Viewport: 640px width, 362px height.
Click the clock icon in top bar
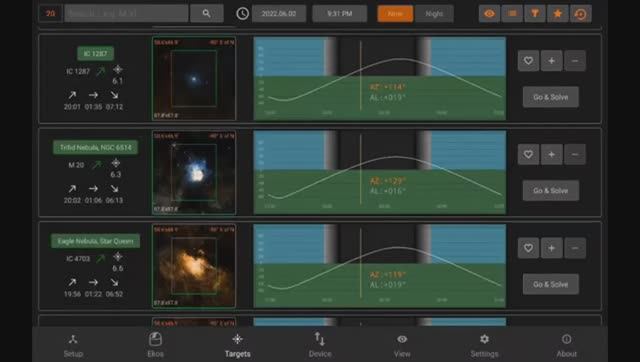pyautogui.click(x=242, y=13)
